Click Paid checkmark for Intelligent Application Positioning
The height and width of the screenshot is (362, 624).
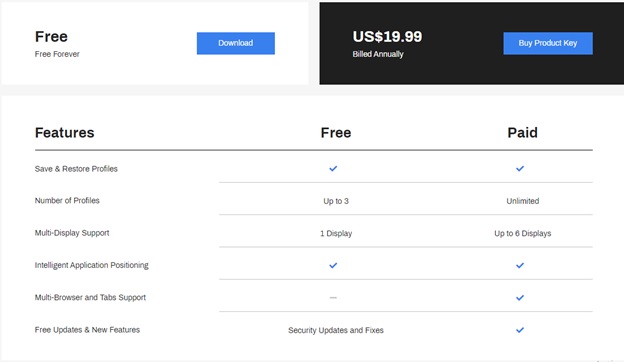pos(520,265)
